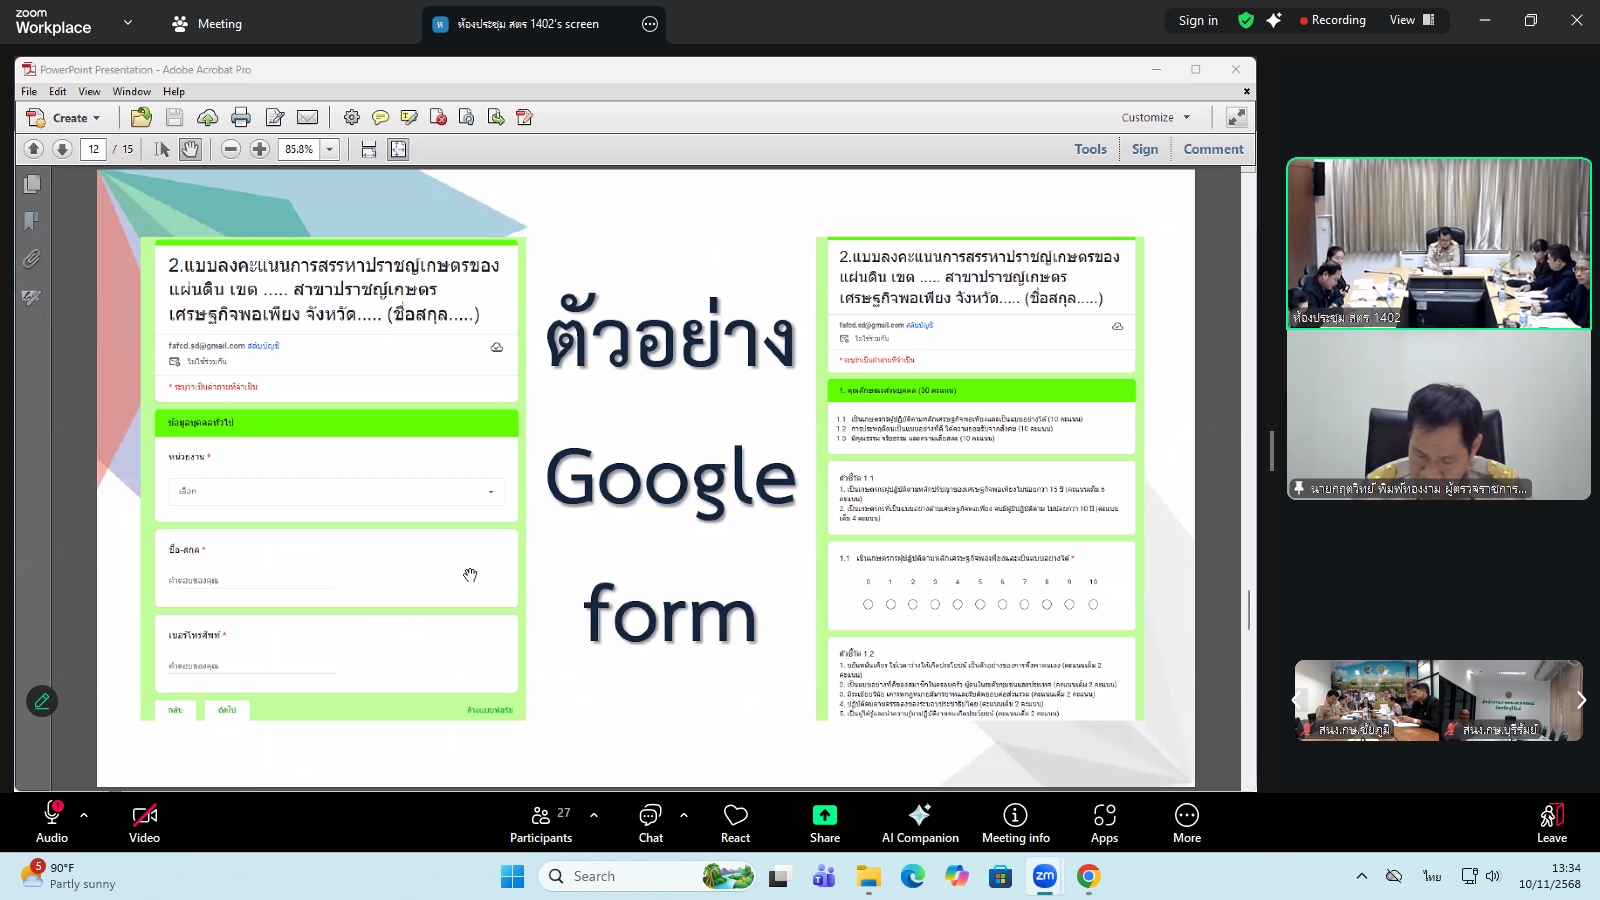The height and width of the screenshot is (900, 1600).
Task: Open the Page Thumbnails panel in the sidebar
Action: pyautogui.click(x=31, y=183)
